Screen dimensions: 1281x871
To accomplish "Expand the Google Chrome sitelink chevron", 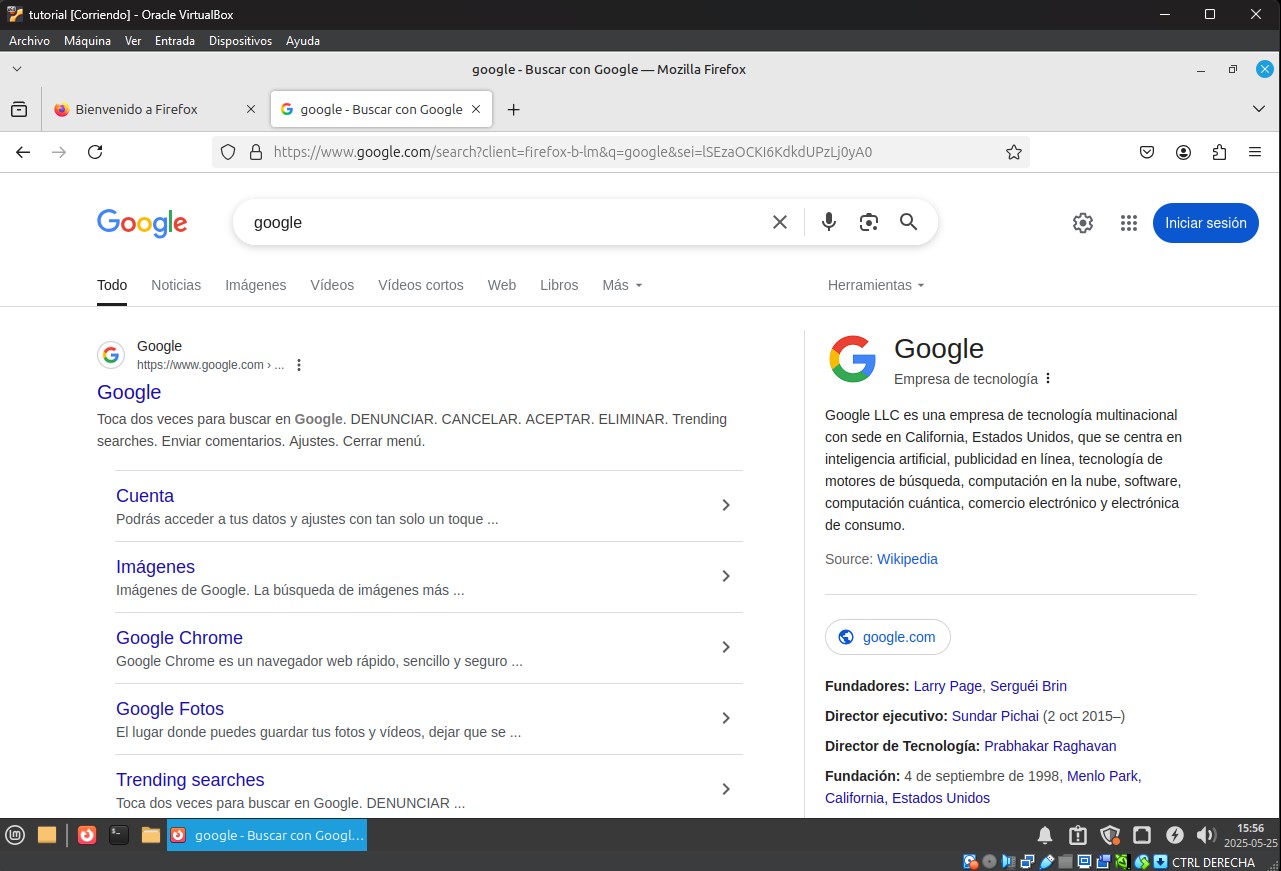I will [x=726, y=647].
